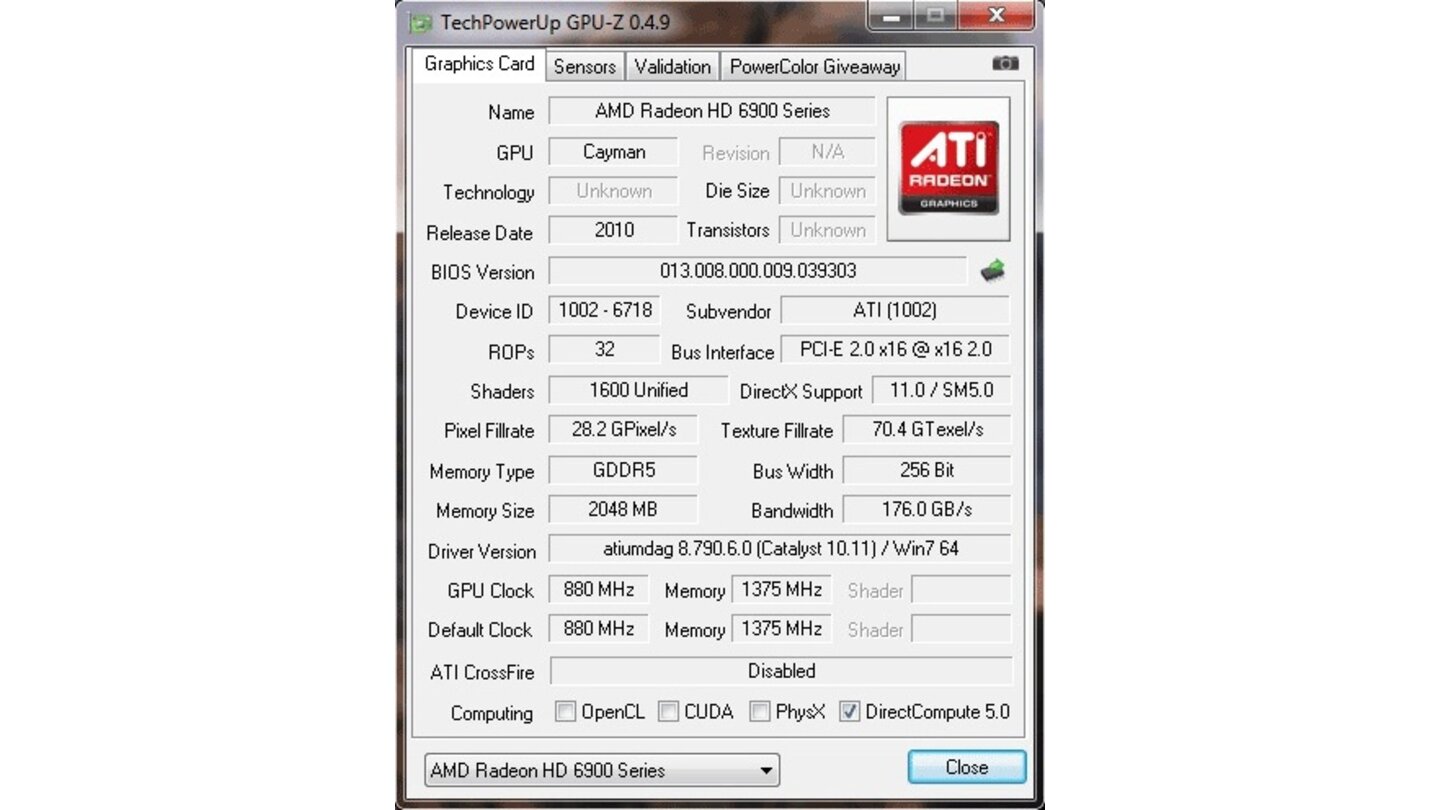Click the GPU field showing Cayman

tap(613, 152)
